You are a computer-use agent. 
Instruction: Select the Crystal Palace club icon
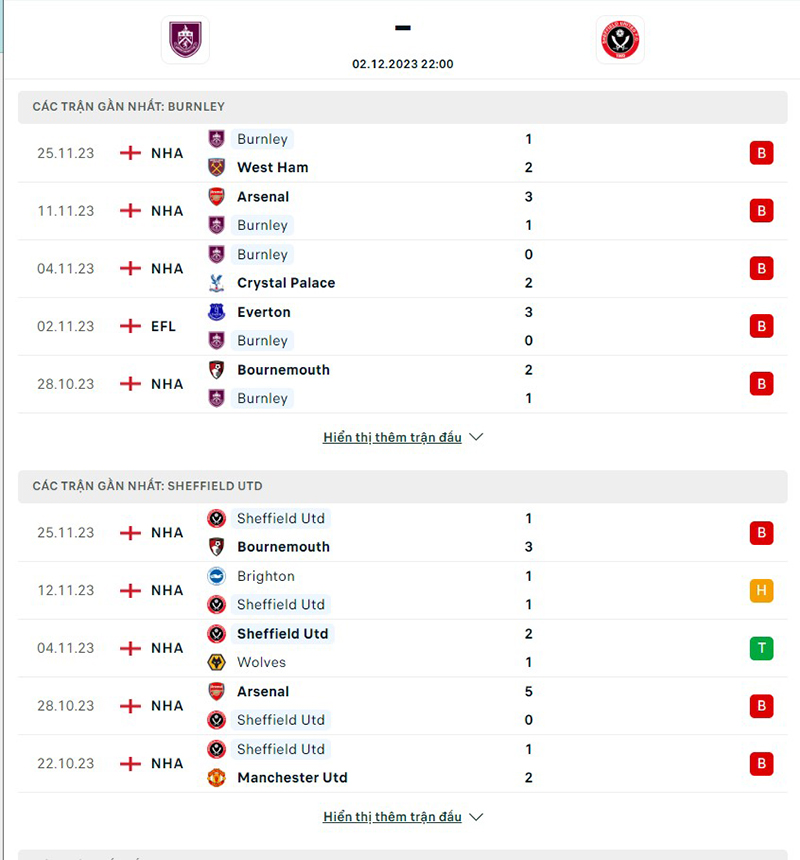coord(216,283)
